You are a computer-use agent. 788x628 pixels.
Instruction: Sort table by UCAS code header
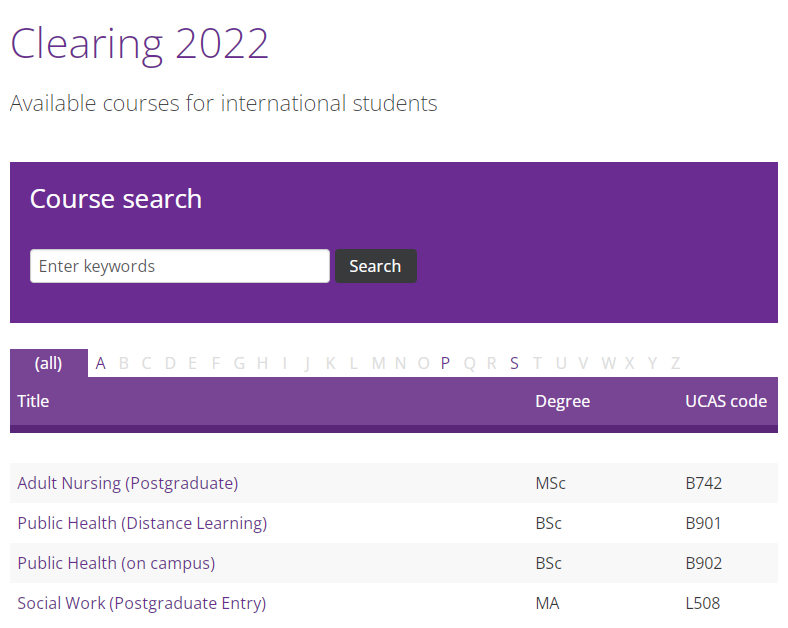click(726, 401)
